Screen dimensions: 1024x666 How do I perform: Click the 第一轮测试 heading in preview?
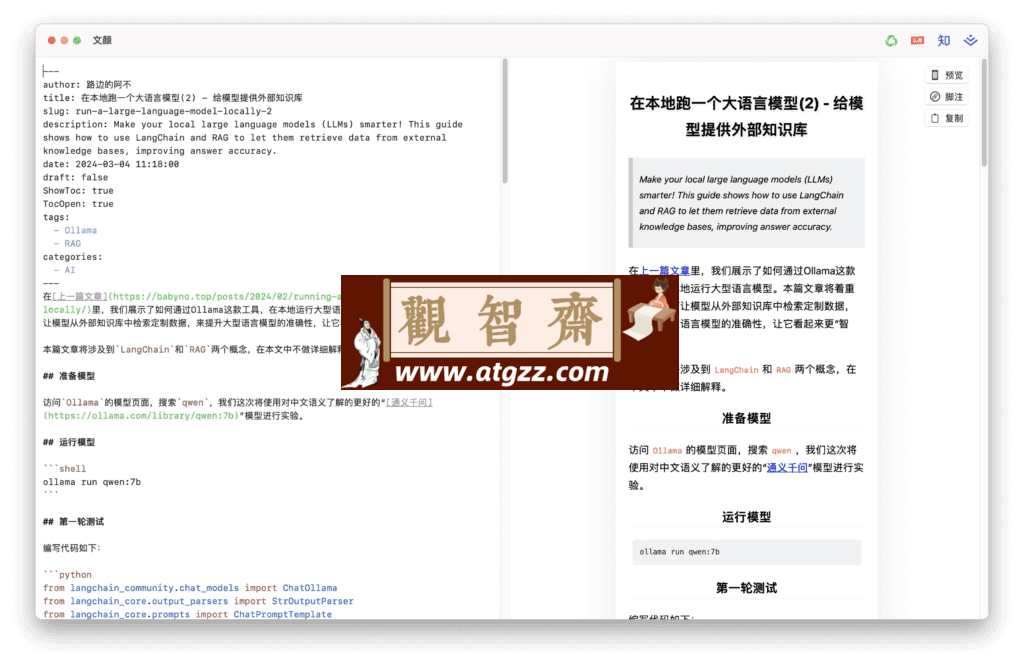coord(746,588)
